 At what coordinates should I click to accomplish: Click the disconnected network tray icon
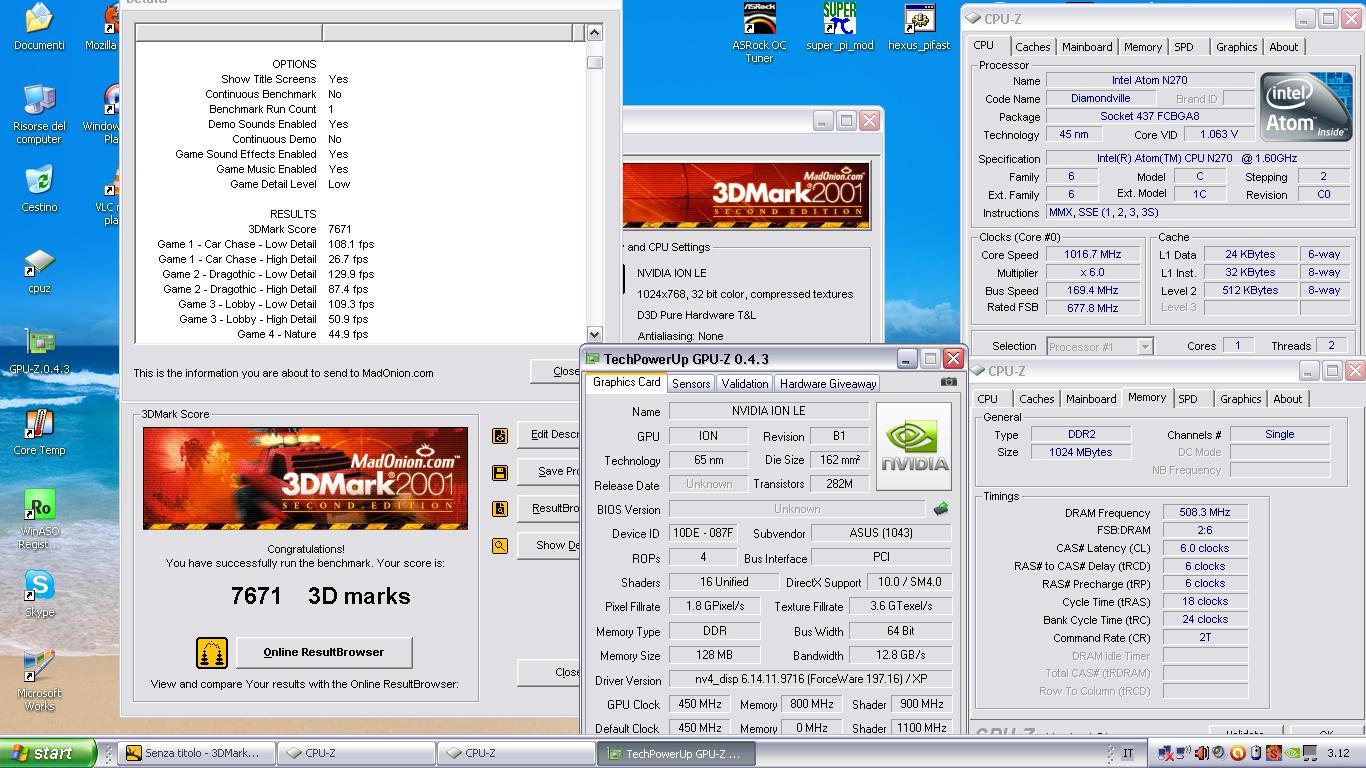point(1166,753)
